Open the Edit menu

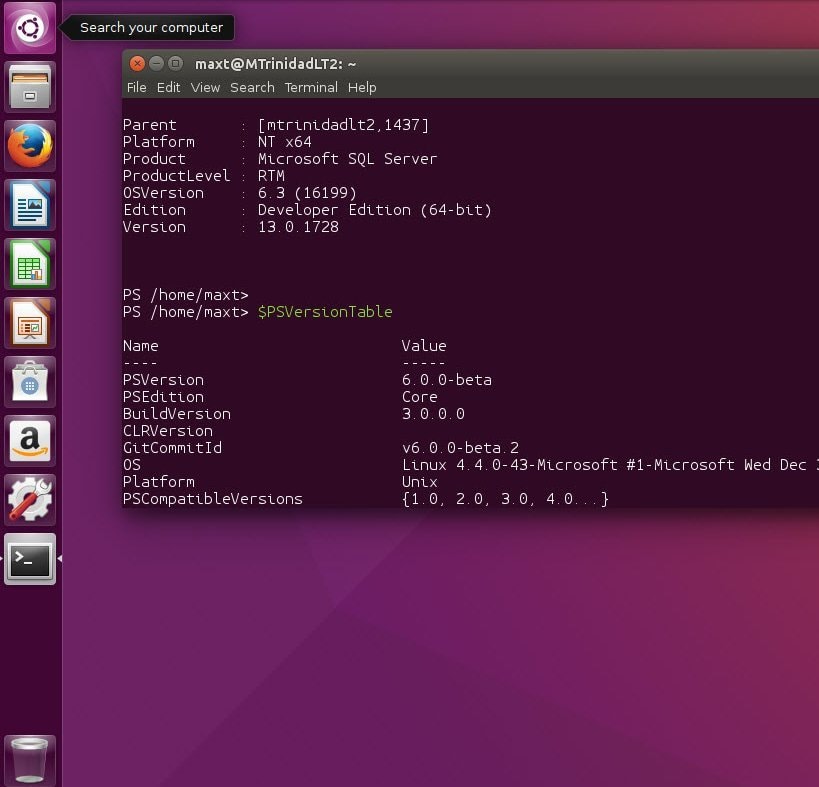[168, 87]
